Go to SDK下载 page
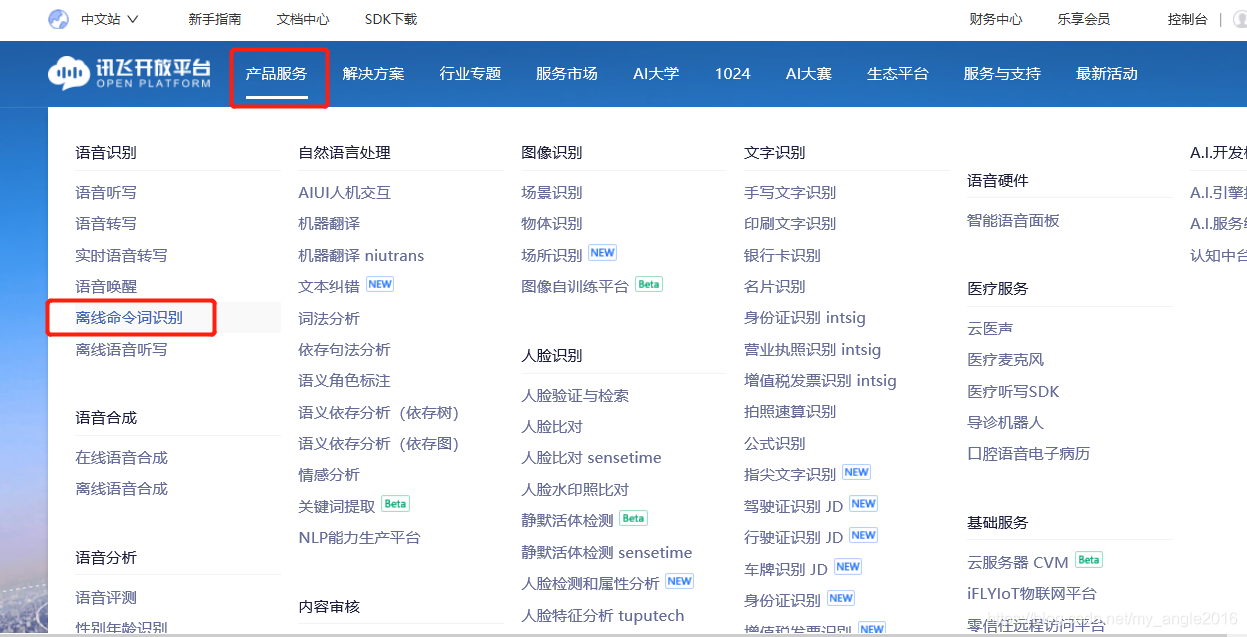 tap(391, 19)
